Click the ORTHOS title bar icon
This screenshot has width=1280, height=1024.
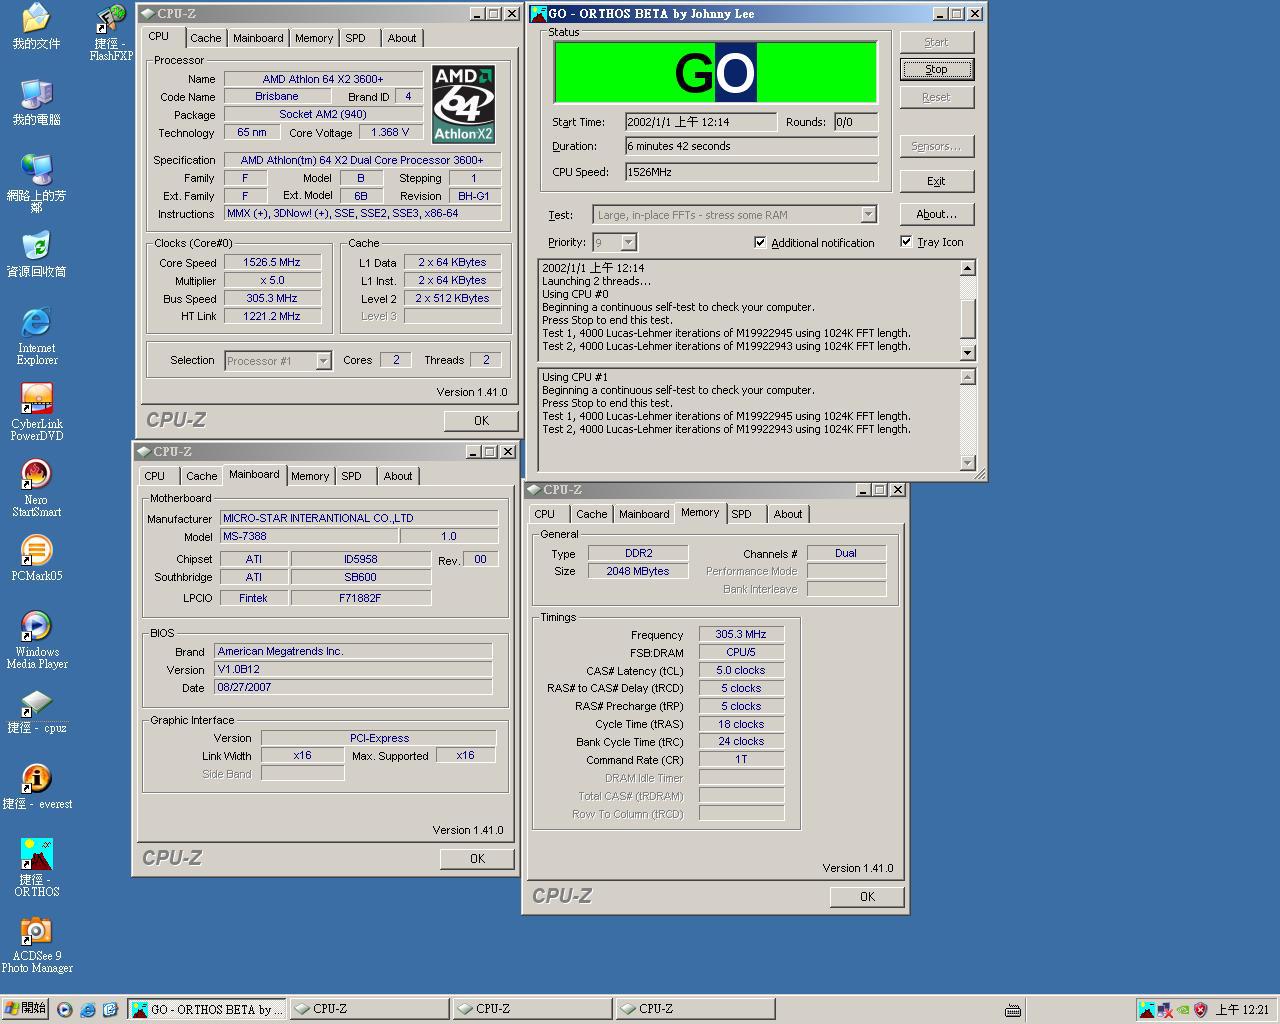click(538, 14)
